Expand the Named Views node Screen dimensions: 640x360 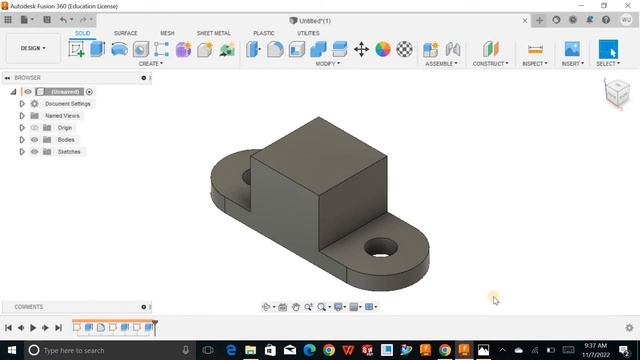pyautogui.click(x=22, y=116)
